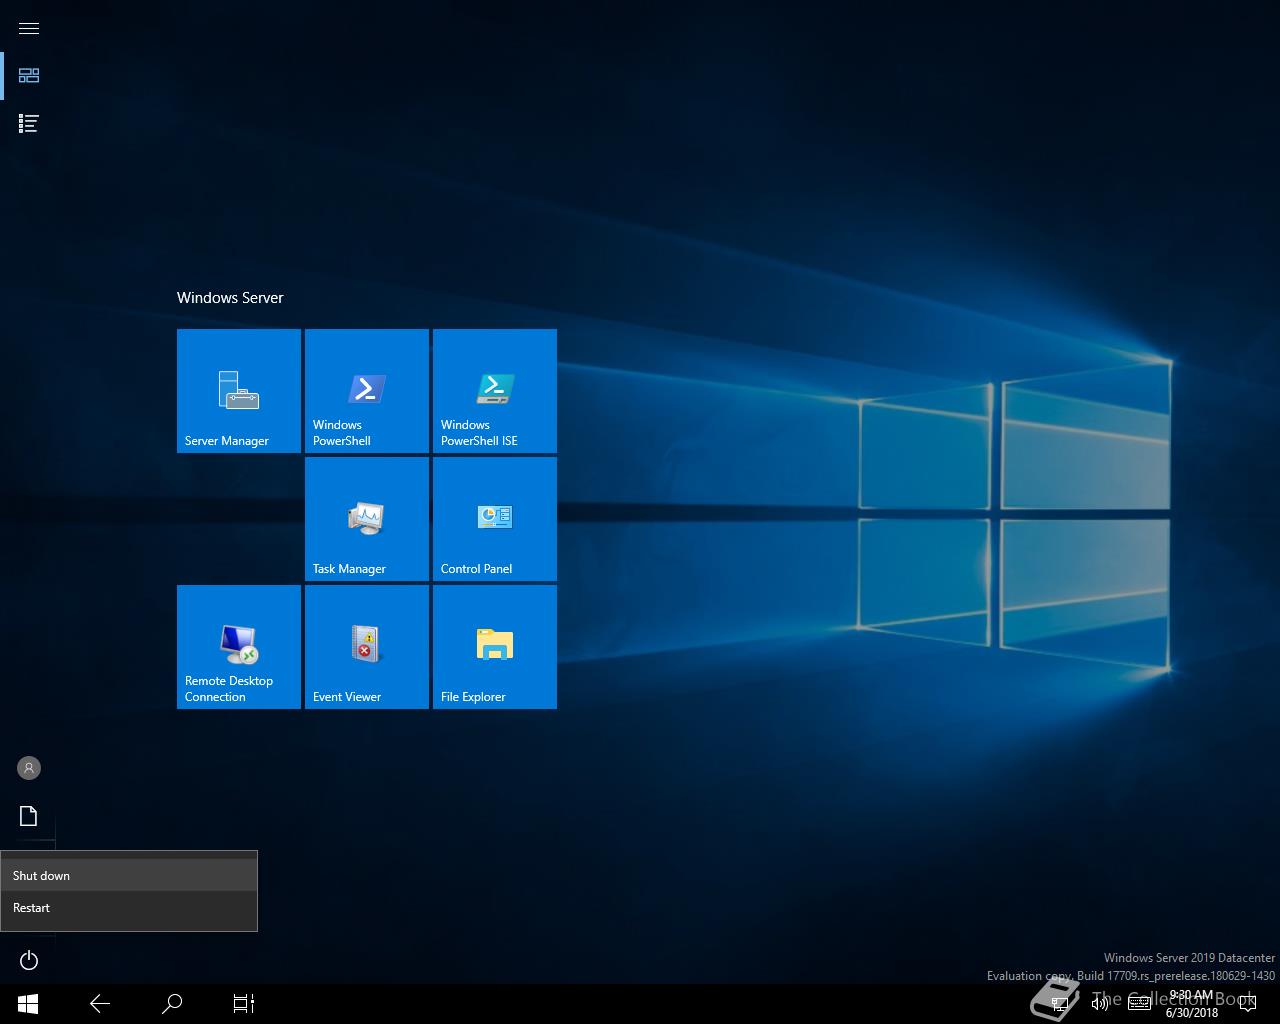Click the Windows Server group heading

pos(230,298)
